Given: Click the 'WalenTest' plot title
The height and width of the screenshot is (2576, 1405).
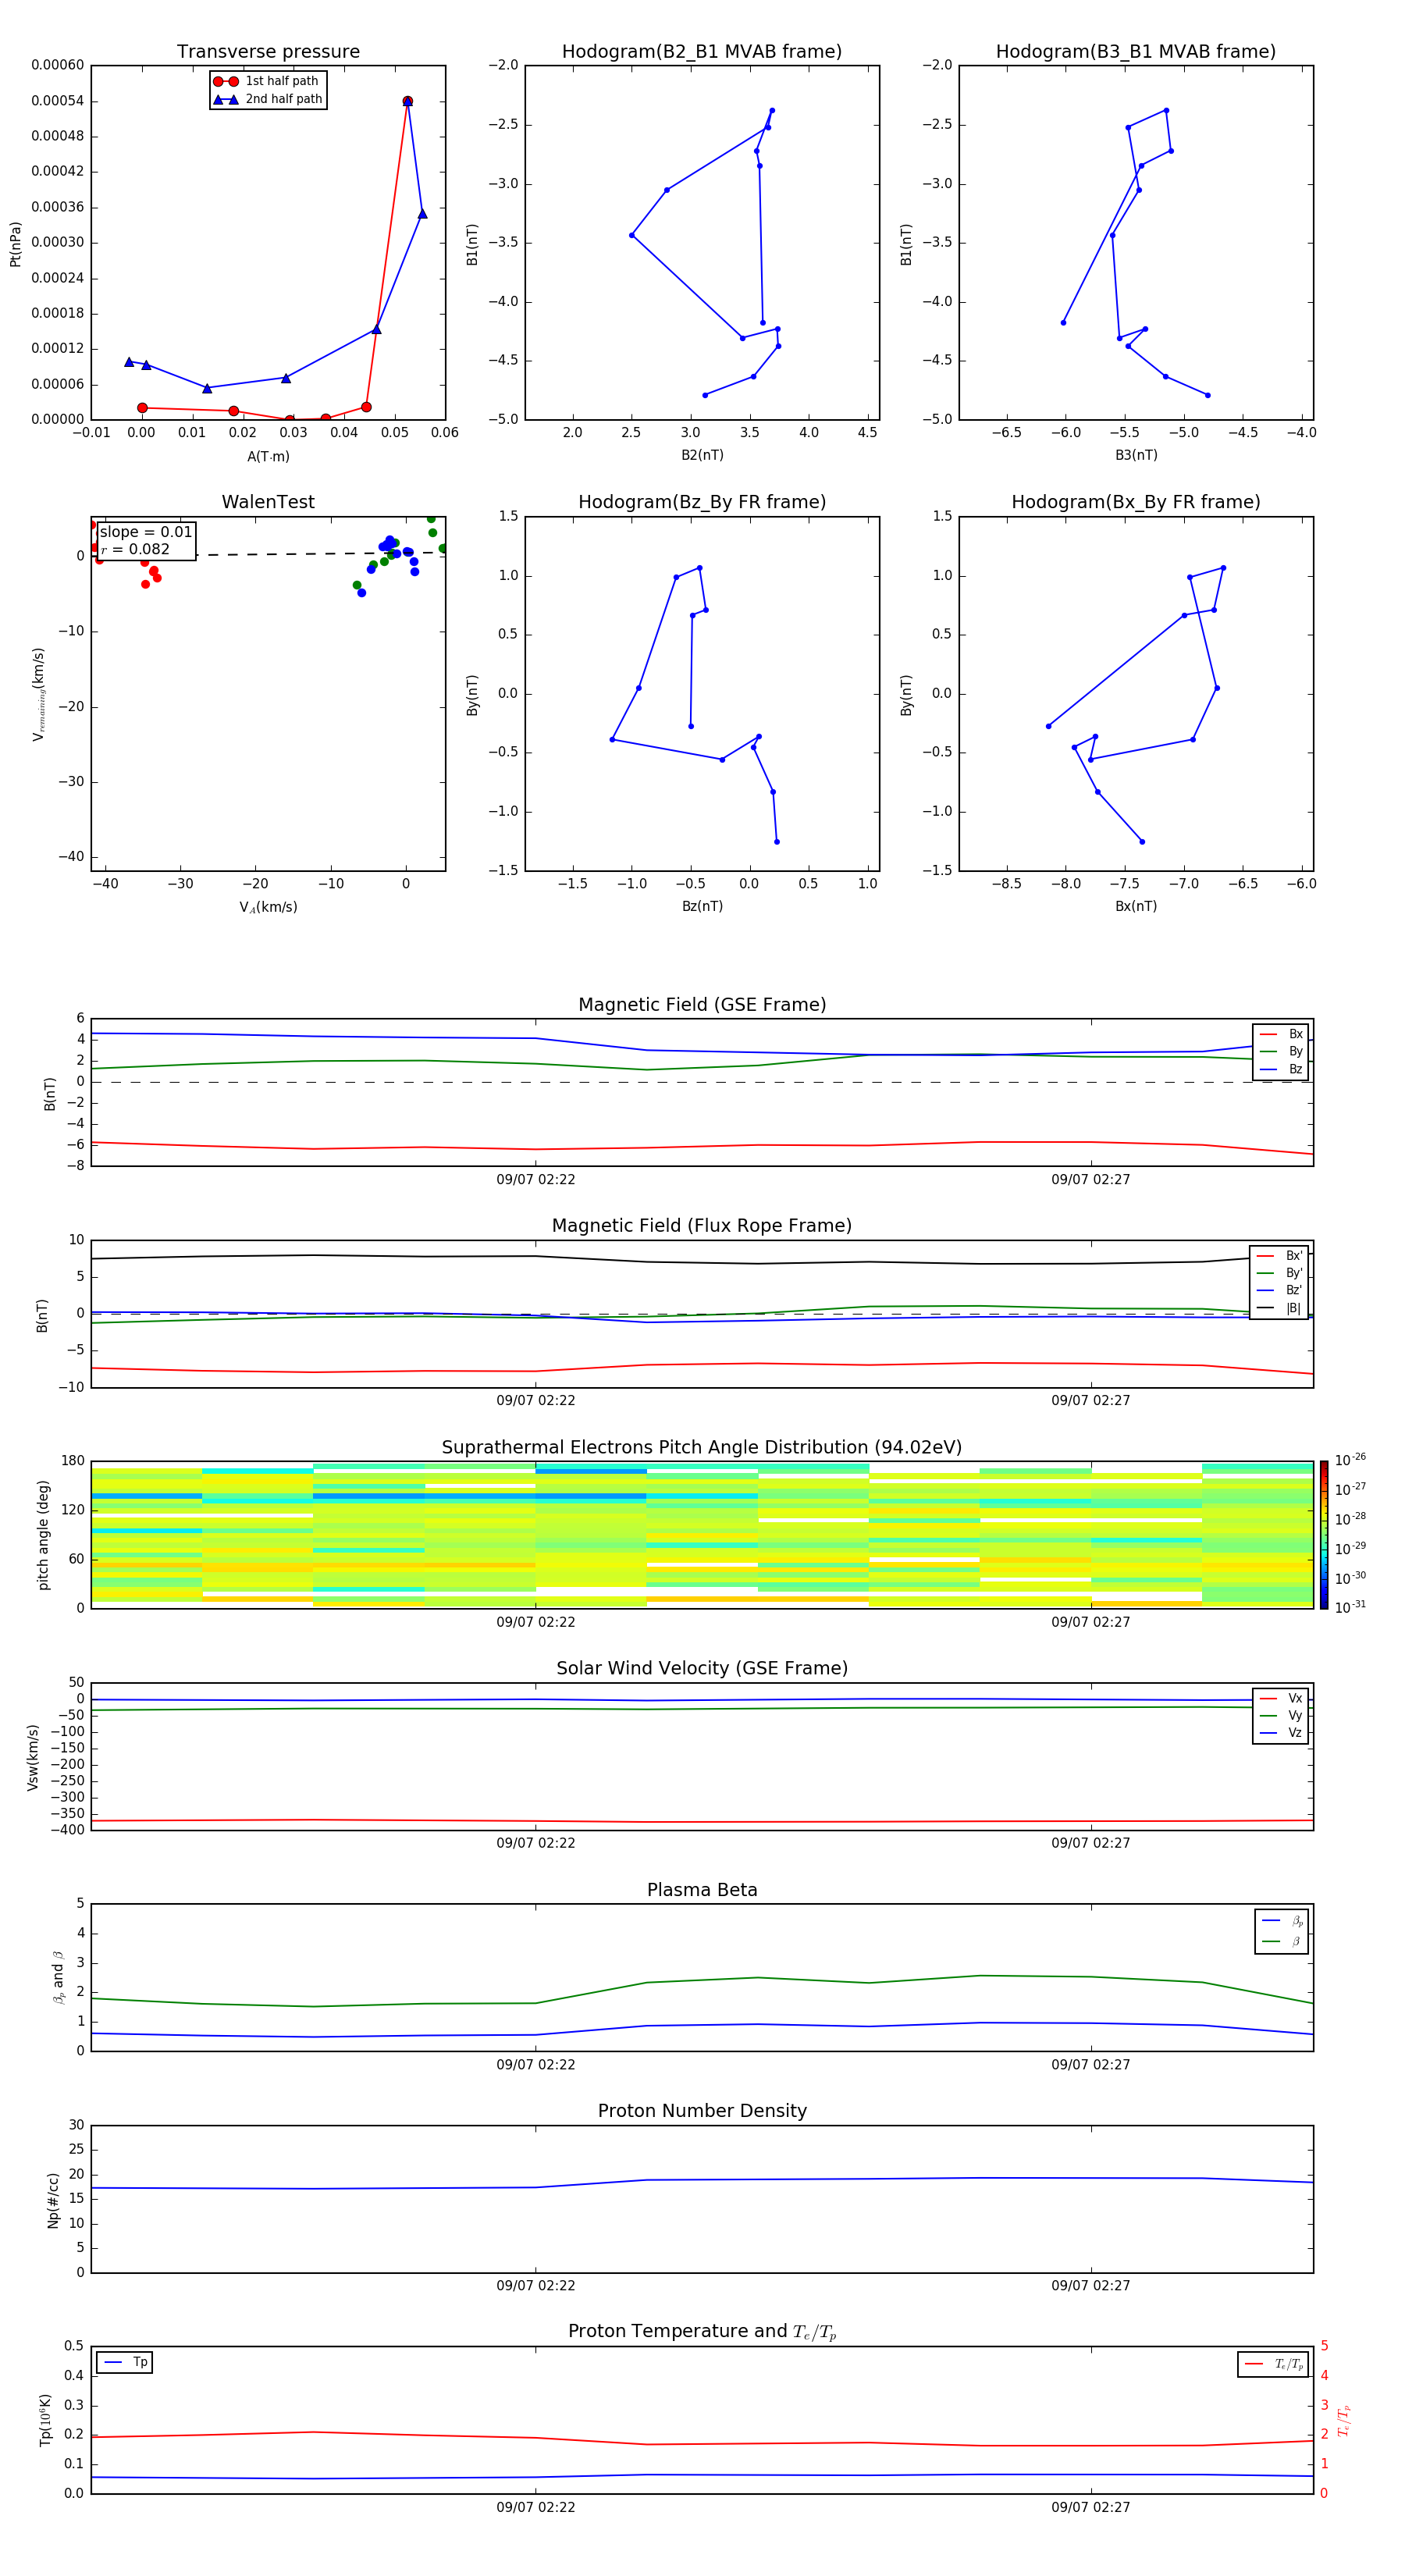Looking at the screenshot, I should coord(268,502).
